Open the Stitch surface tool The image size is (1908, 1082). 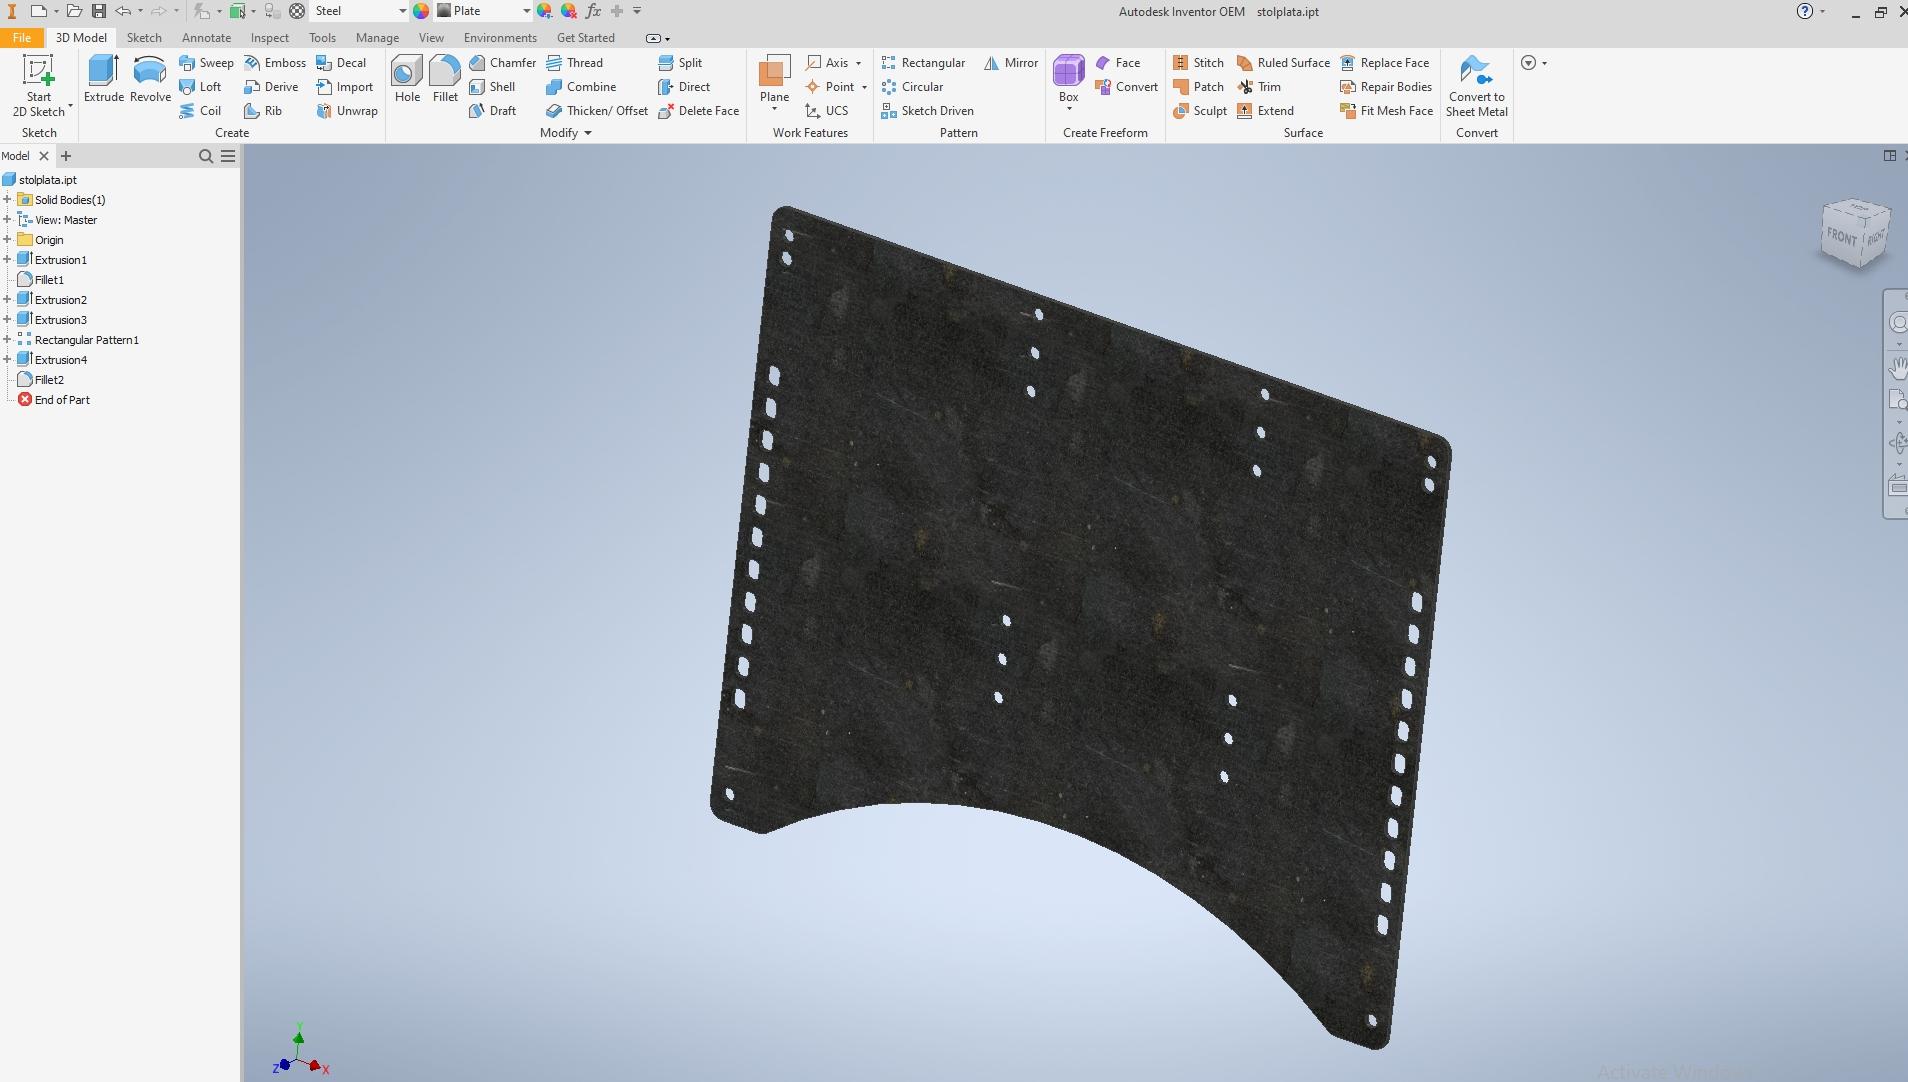1198,62
